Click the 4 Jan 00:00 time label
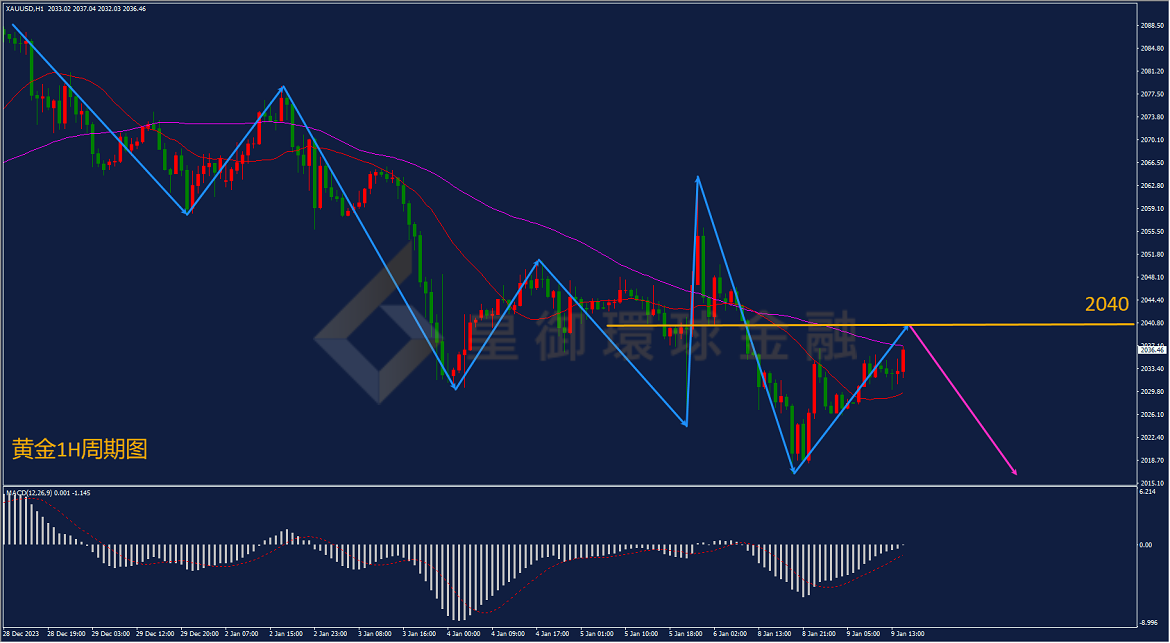The width and height of the screenshot is (1170, 643). pos(463,633)
